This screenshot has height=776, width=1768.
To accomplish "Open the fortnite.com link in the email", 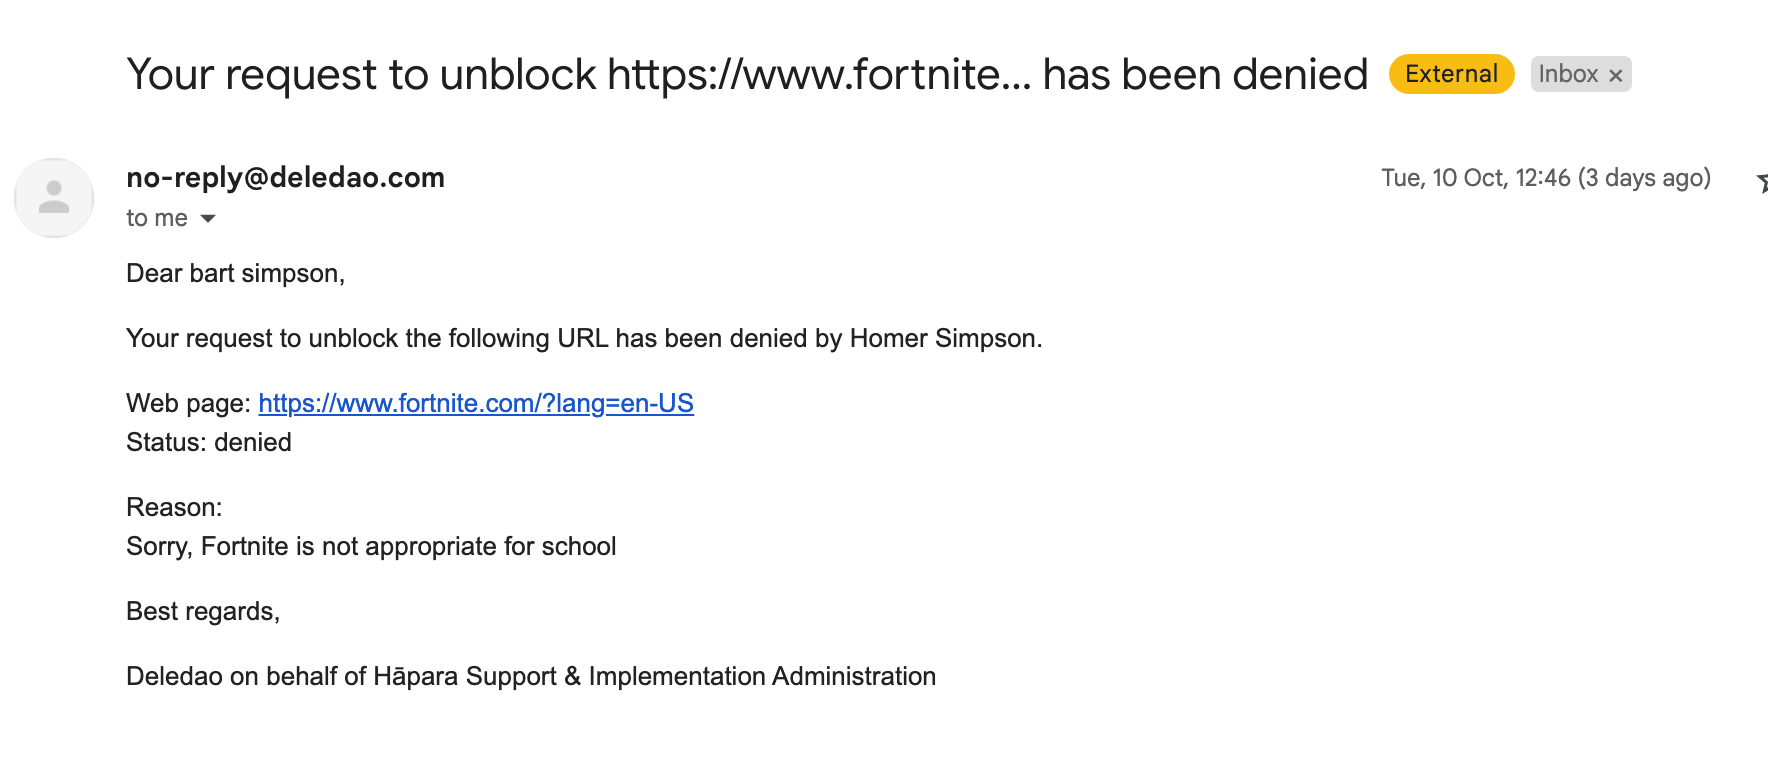I will pyautogui.click(x=476, y=403).
